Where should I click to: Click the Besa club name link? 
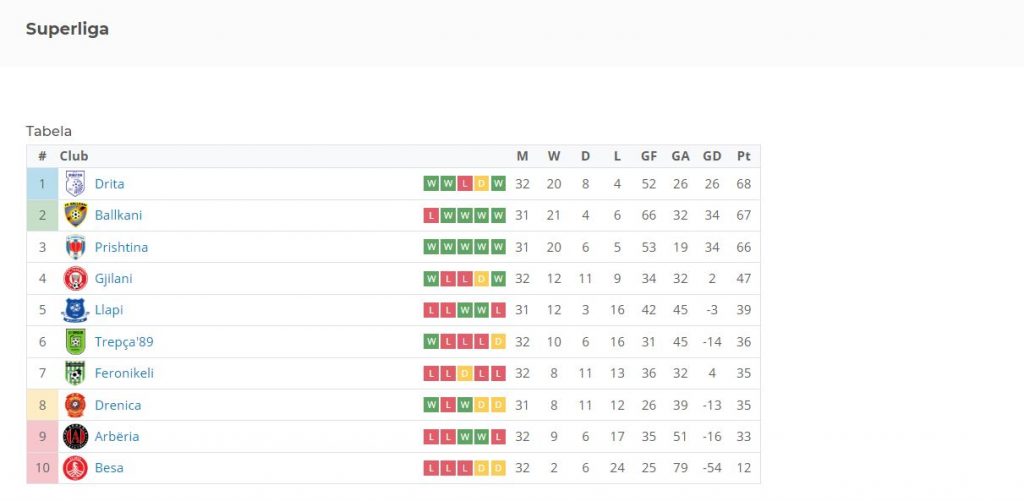click(109, 468)
